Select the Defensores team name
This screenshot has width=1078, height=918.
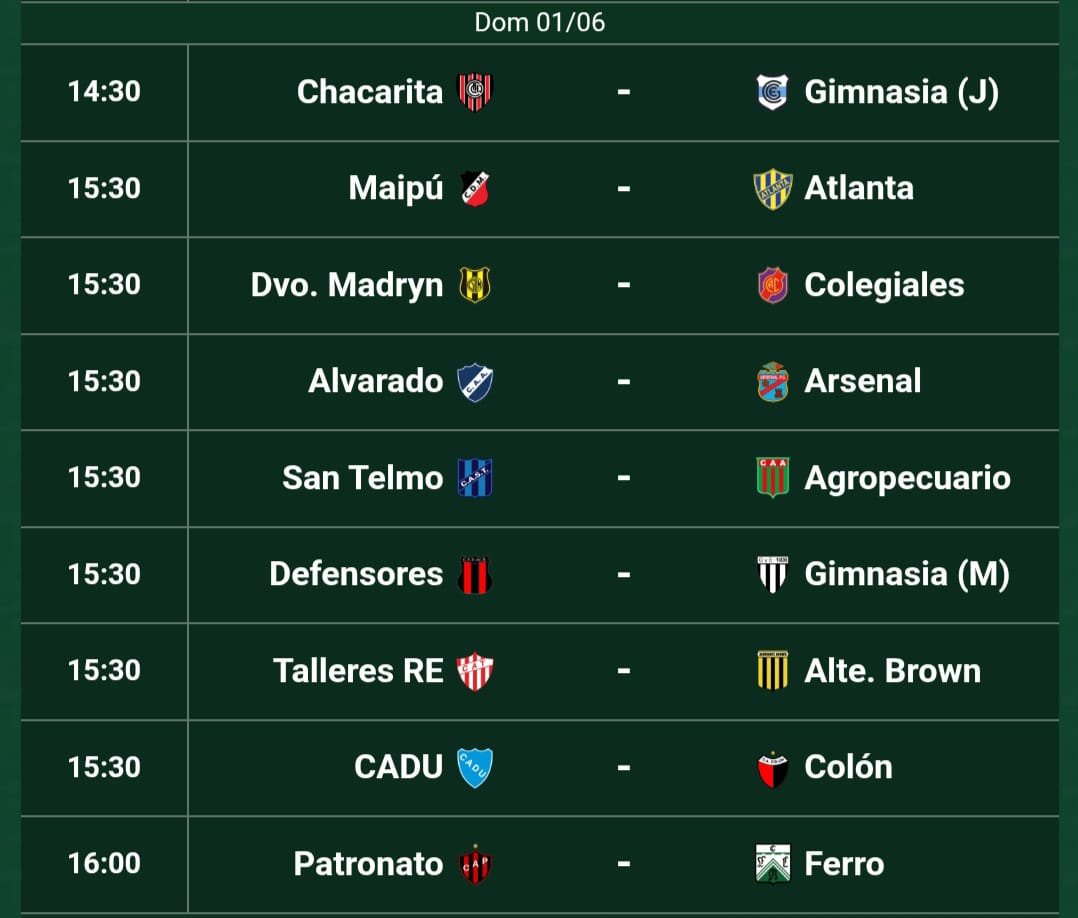356,574
